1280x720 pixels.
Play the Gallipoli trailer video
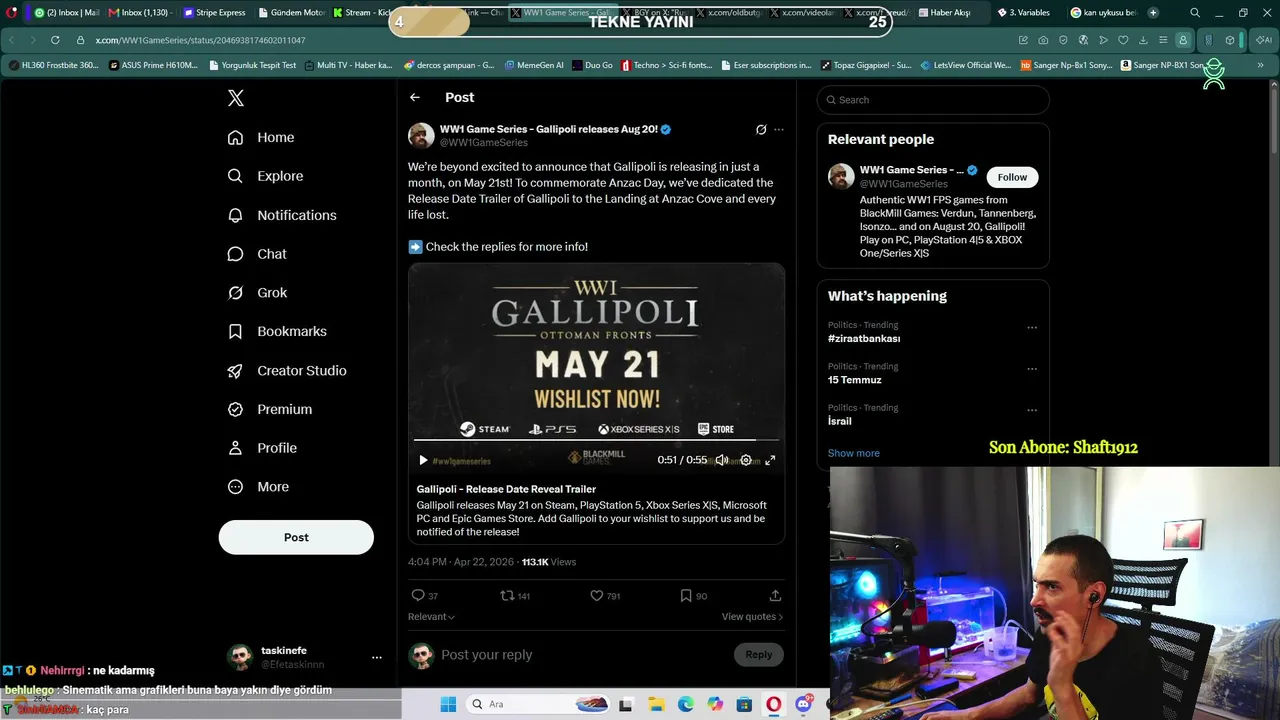tap(423, 460)
